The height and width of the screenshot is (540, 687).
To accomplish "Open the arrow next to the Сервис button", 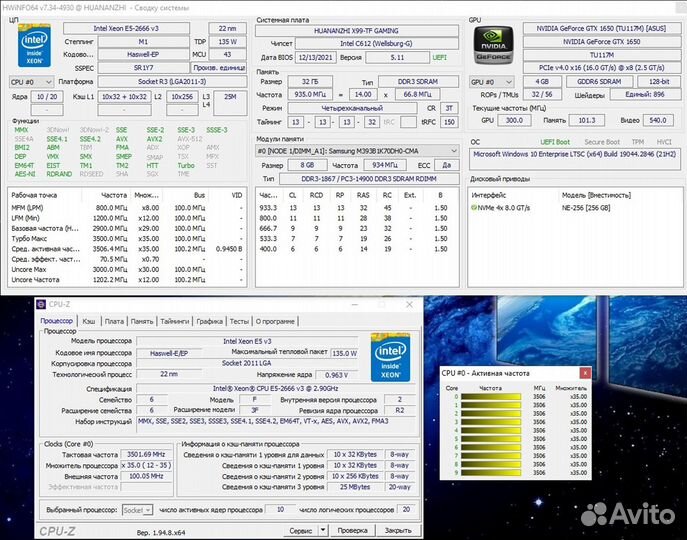I will coord(323,530).
